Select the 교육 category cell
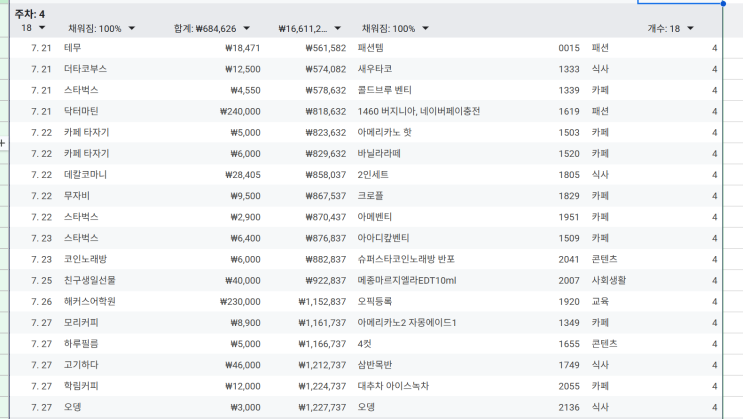743x419 pixels. pyautogui.click(x=600, y=301)
